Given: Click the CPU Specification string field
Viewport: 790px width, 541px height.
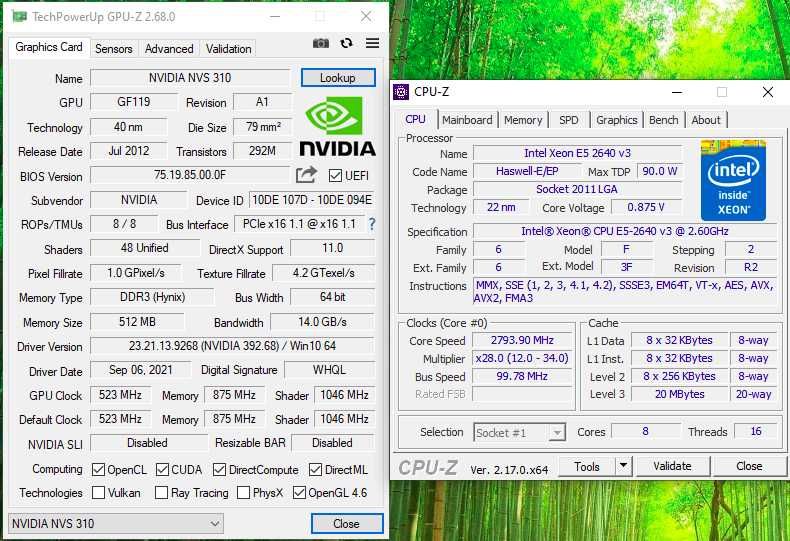Looking at the screenshot, I should click(625, 231).
